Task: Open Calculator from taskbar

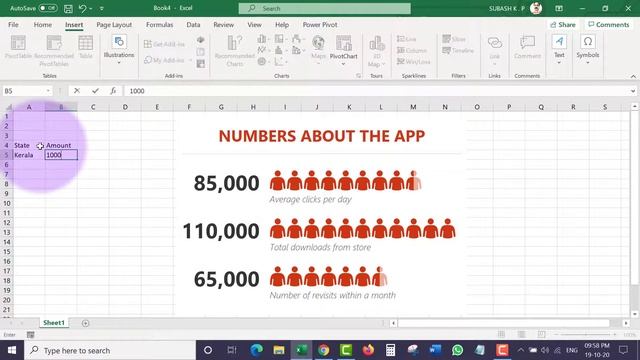Action: click(391, 350)
